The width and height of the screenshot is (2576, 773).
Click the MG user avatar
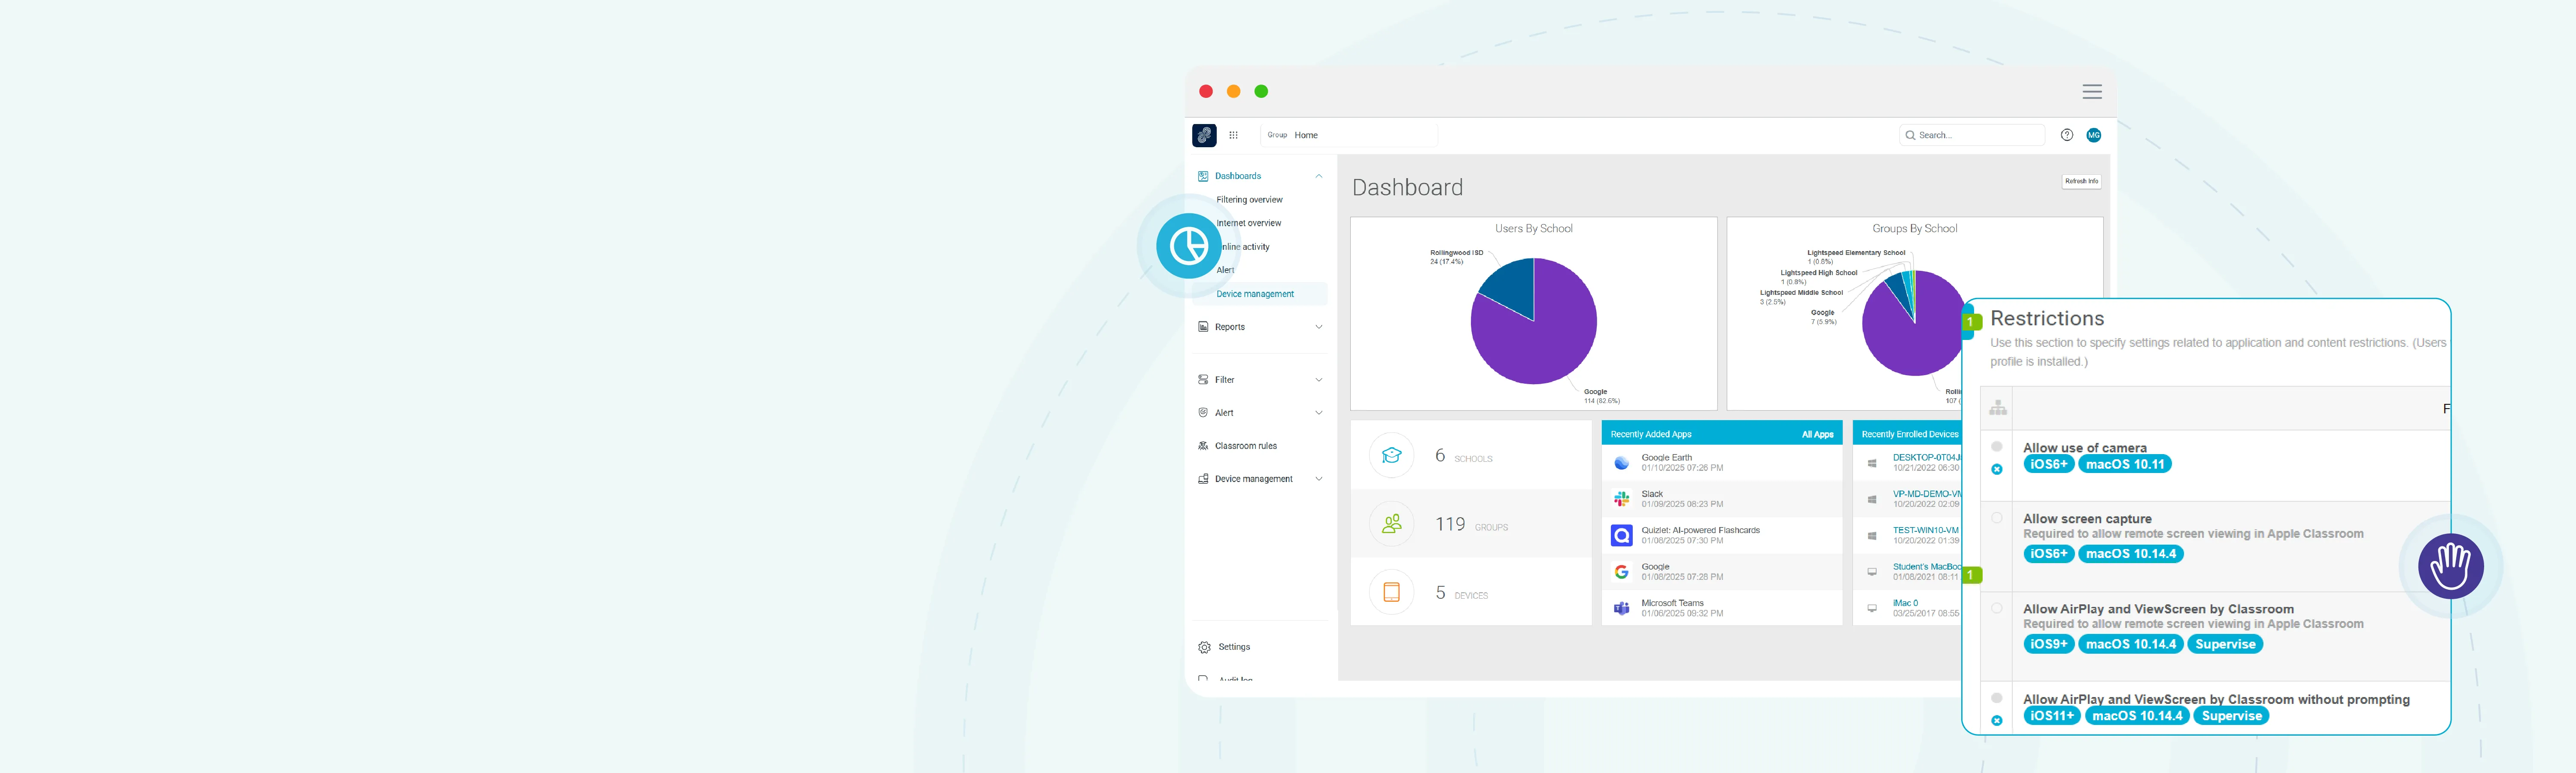coord(2093,135)
